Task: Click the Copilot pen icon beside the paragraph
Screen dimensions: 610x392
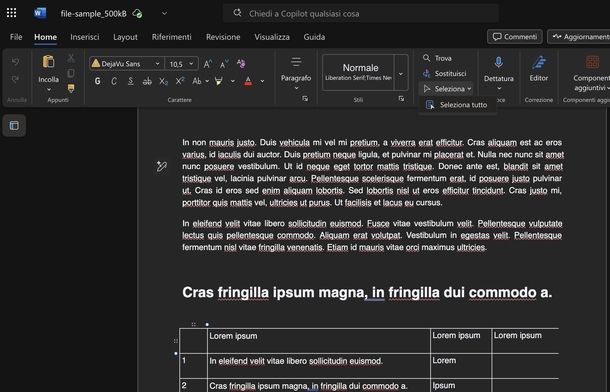Action: point(161,166)
